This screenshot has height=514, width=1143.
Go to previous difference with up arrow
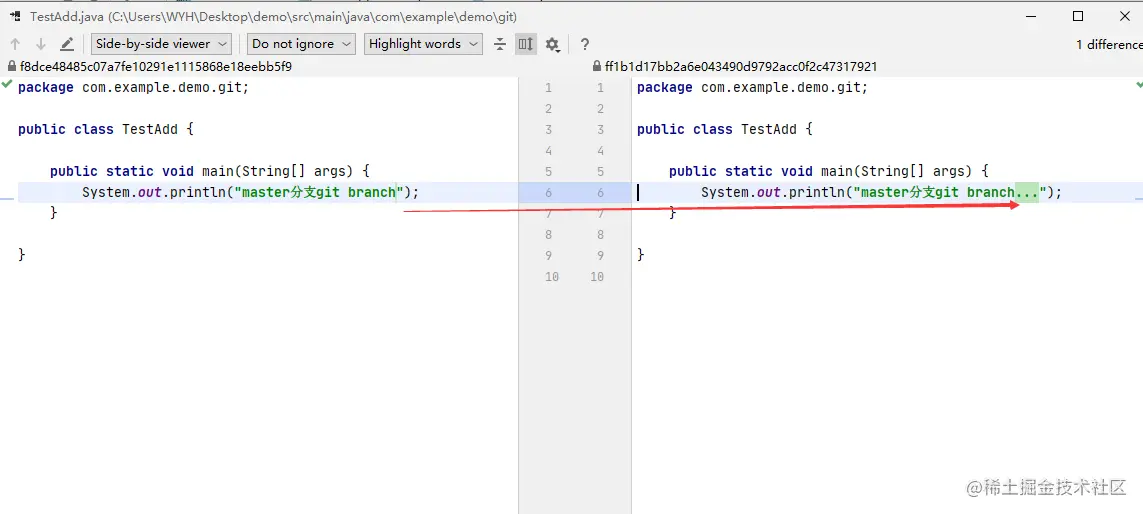(x=15, y=44)
